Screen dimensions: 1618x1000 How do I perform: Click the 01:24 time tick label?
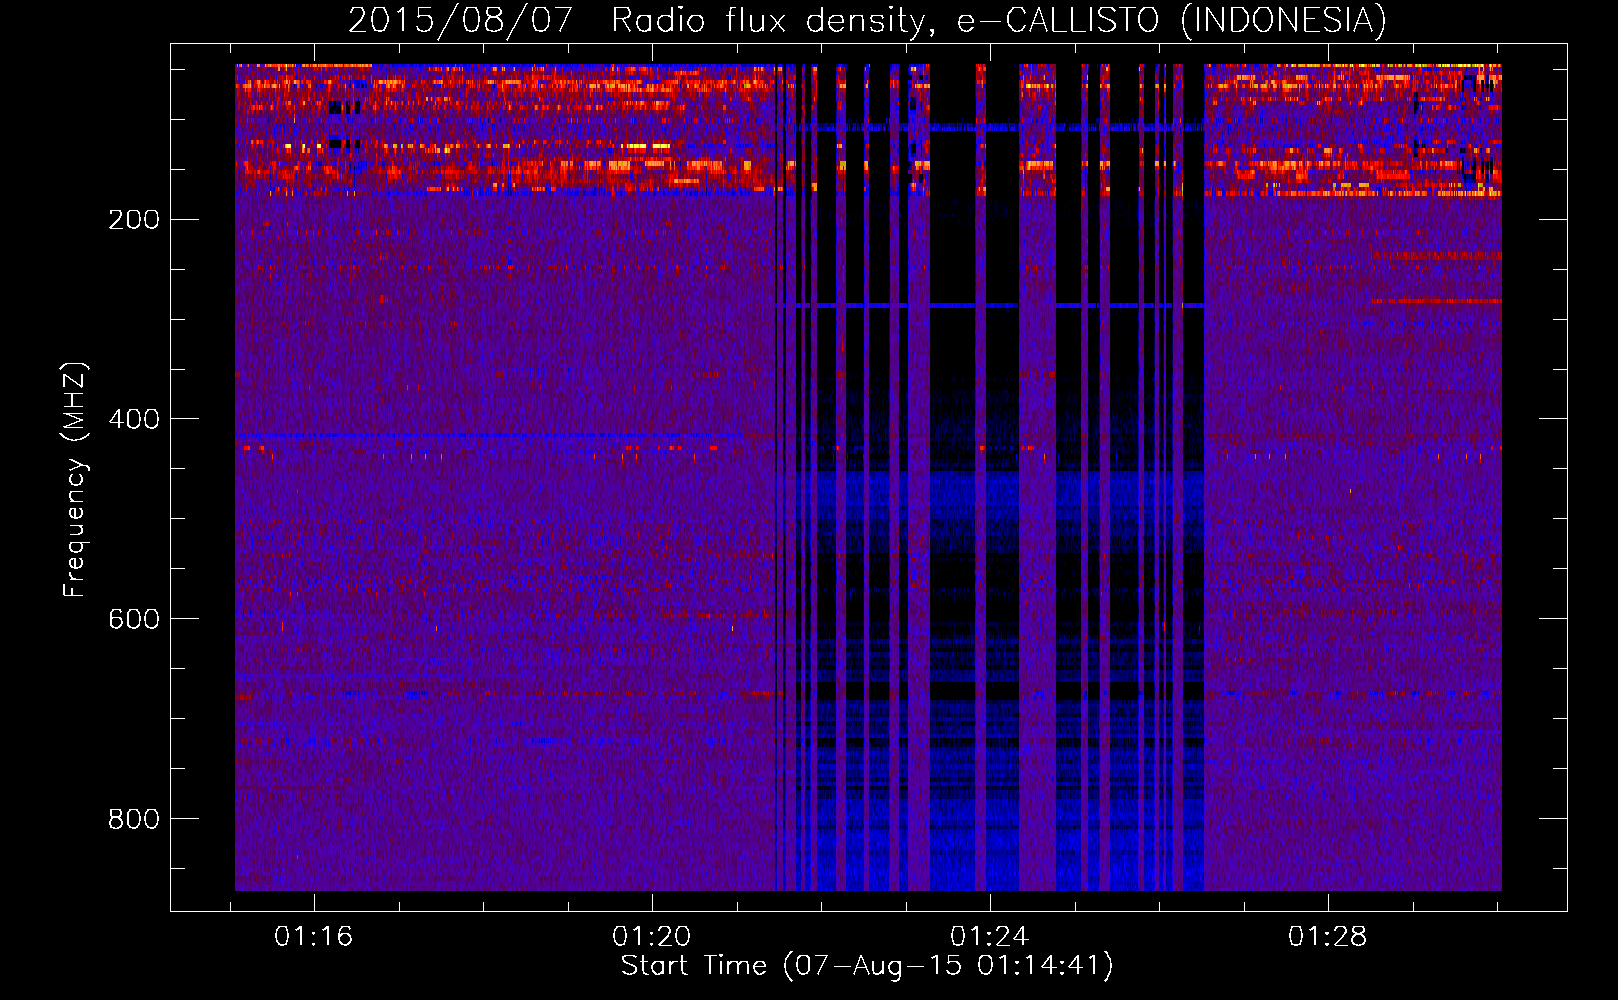990,936
